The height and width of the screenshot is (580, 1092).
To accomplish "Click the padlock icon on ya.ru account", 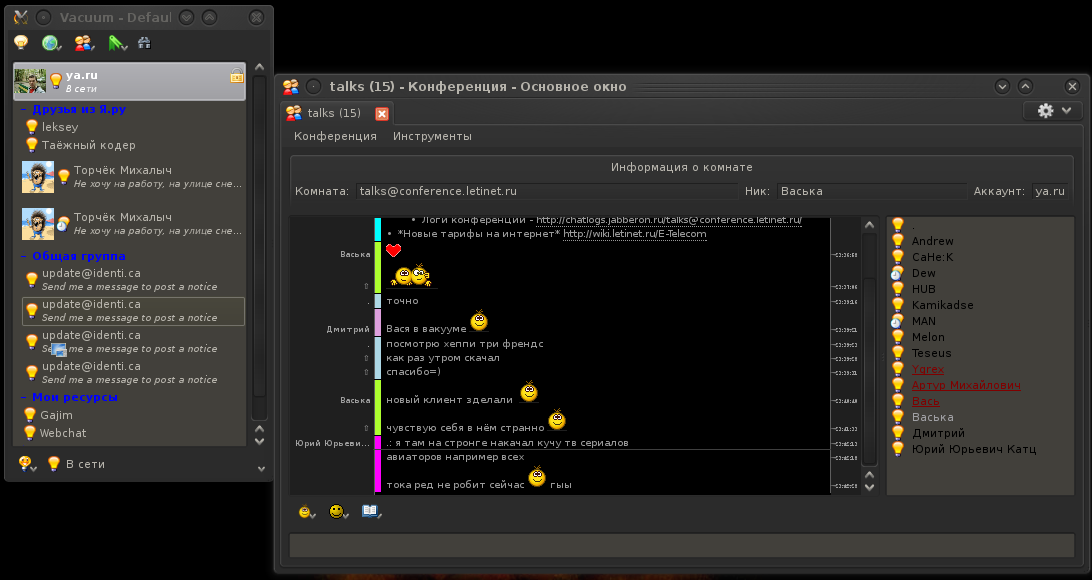I will coord(236,76).
